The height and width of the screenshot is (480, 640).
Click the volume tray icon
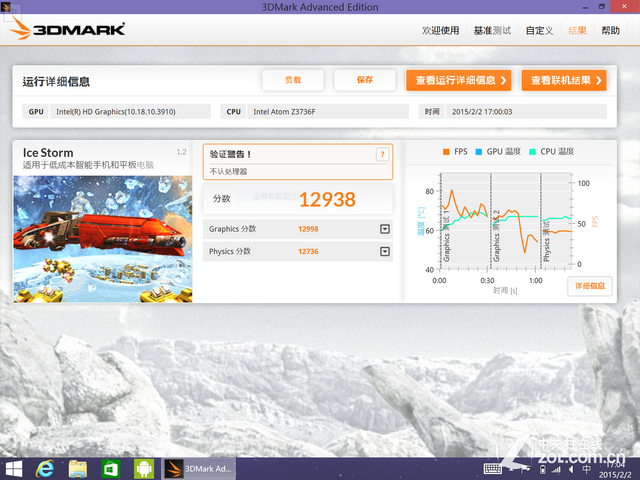tap(571, 470)
